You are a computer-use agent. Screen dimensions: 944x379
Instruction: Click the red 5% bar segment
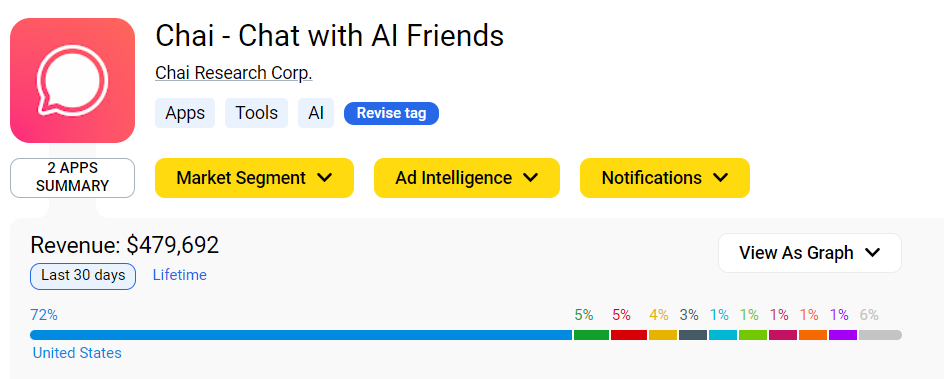pos(629,335)
